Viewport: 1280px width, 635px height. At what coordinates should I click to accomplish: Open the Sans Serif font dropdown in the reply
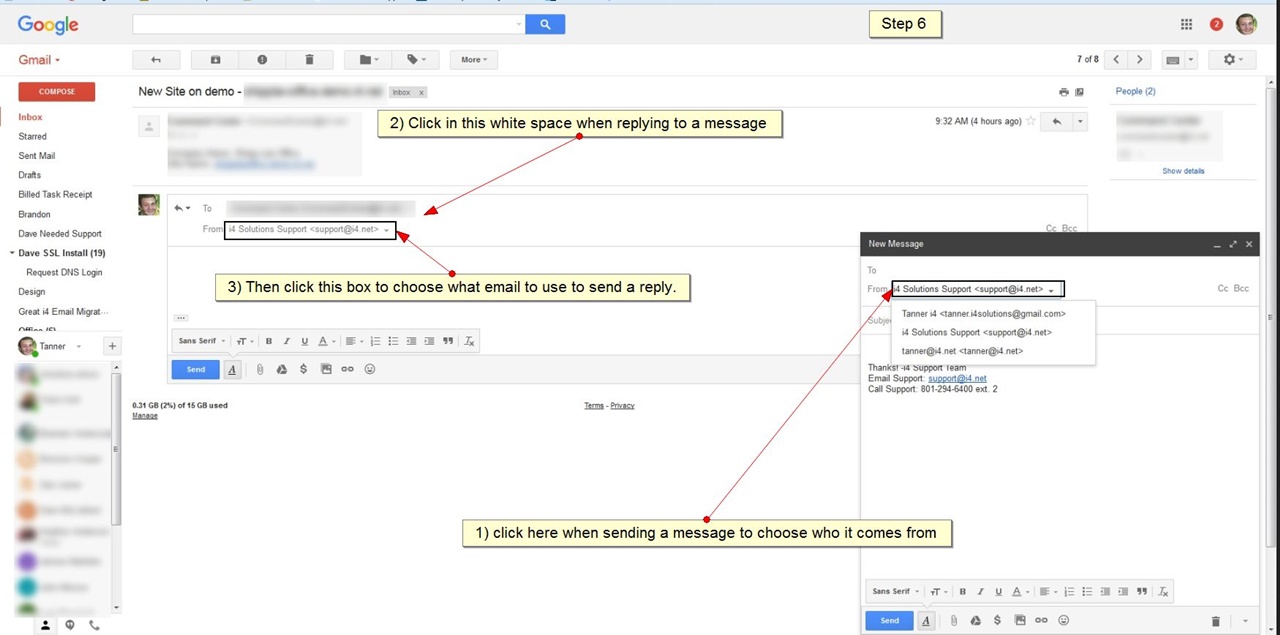(202, 341)
